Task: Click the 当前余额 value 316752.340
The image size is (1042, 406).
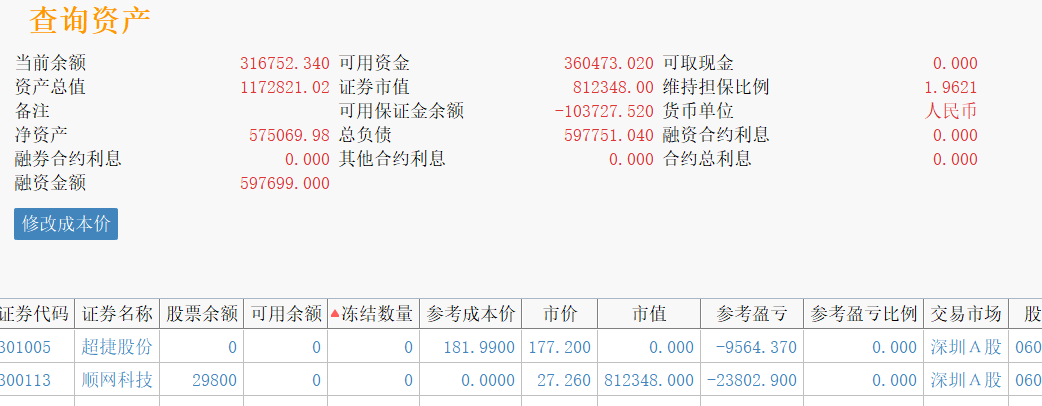Action: (x=284, y=64)
